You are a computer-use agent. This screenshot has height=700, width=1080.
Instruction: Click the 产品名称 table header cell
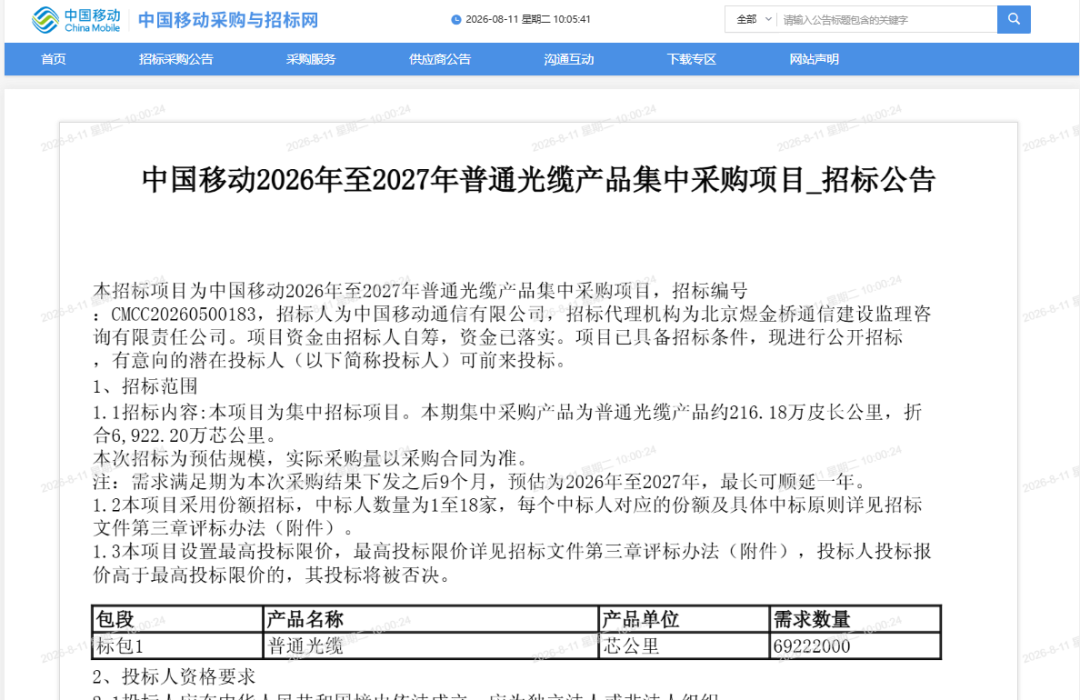point(430,619)
